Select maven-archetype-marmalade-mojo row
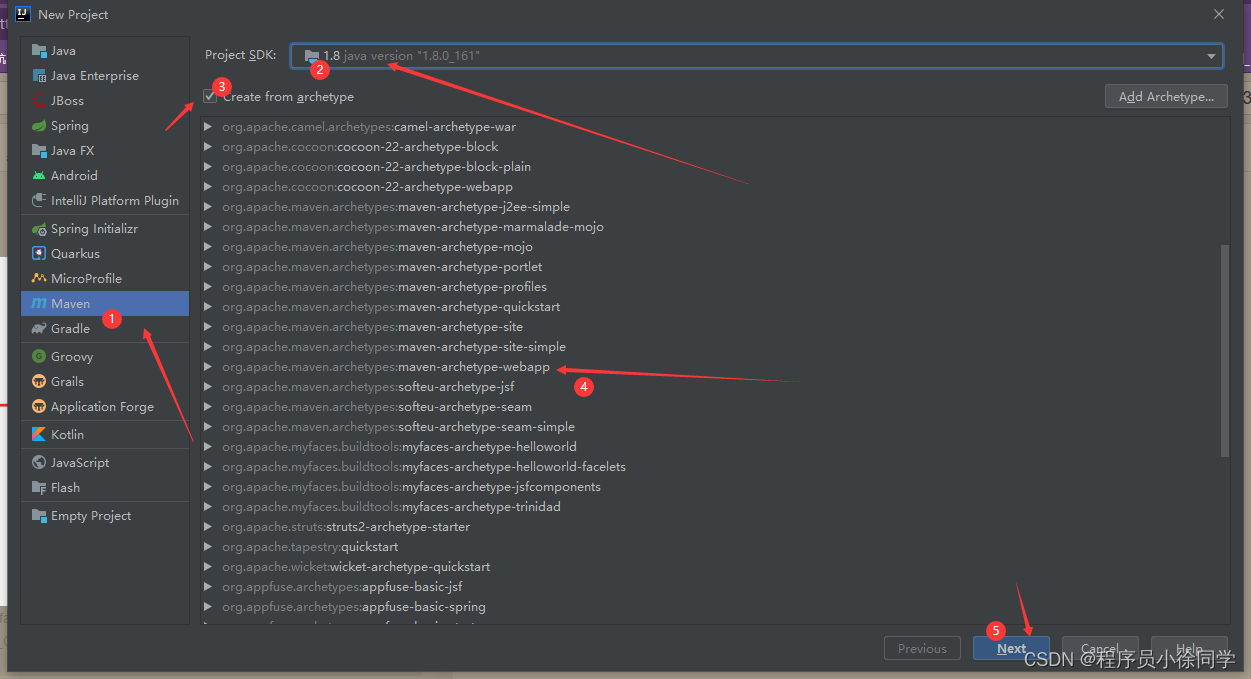The width and height of the screenshot is (1251, 679). point(709,227)
